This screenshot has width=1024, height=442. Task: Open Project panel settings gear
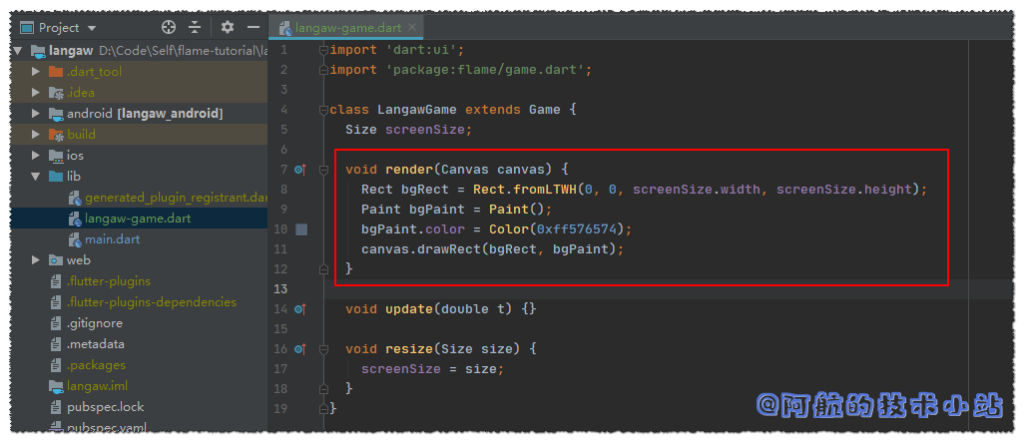click(228, 28)
